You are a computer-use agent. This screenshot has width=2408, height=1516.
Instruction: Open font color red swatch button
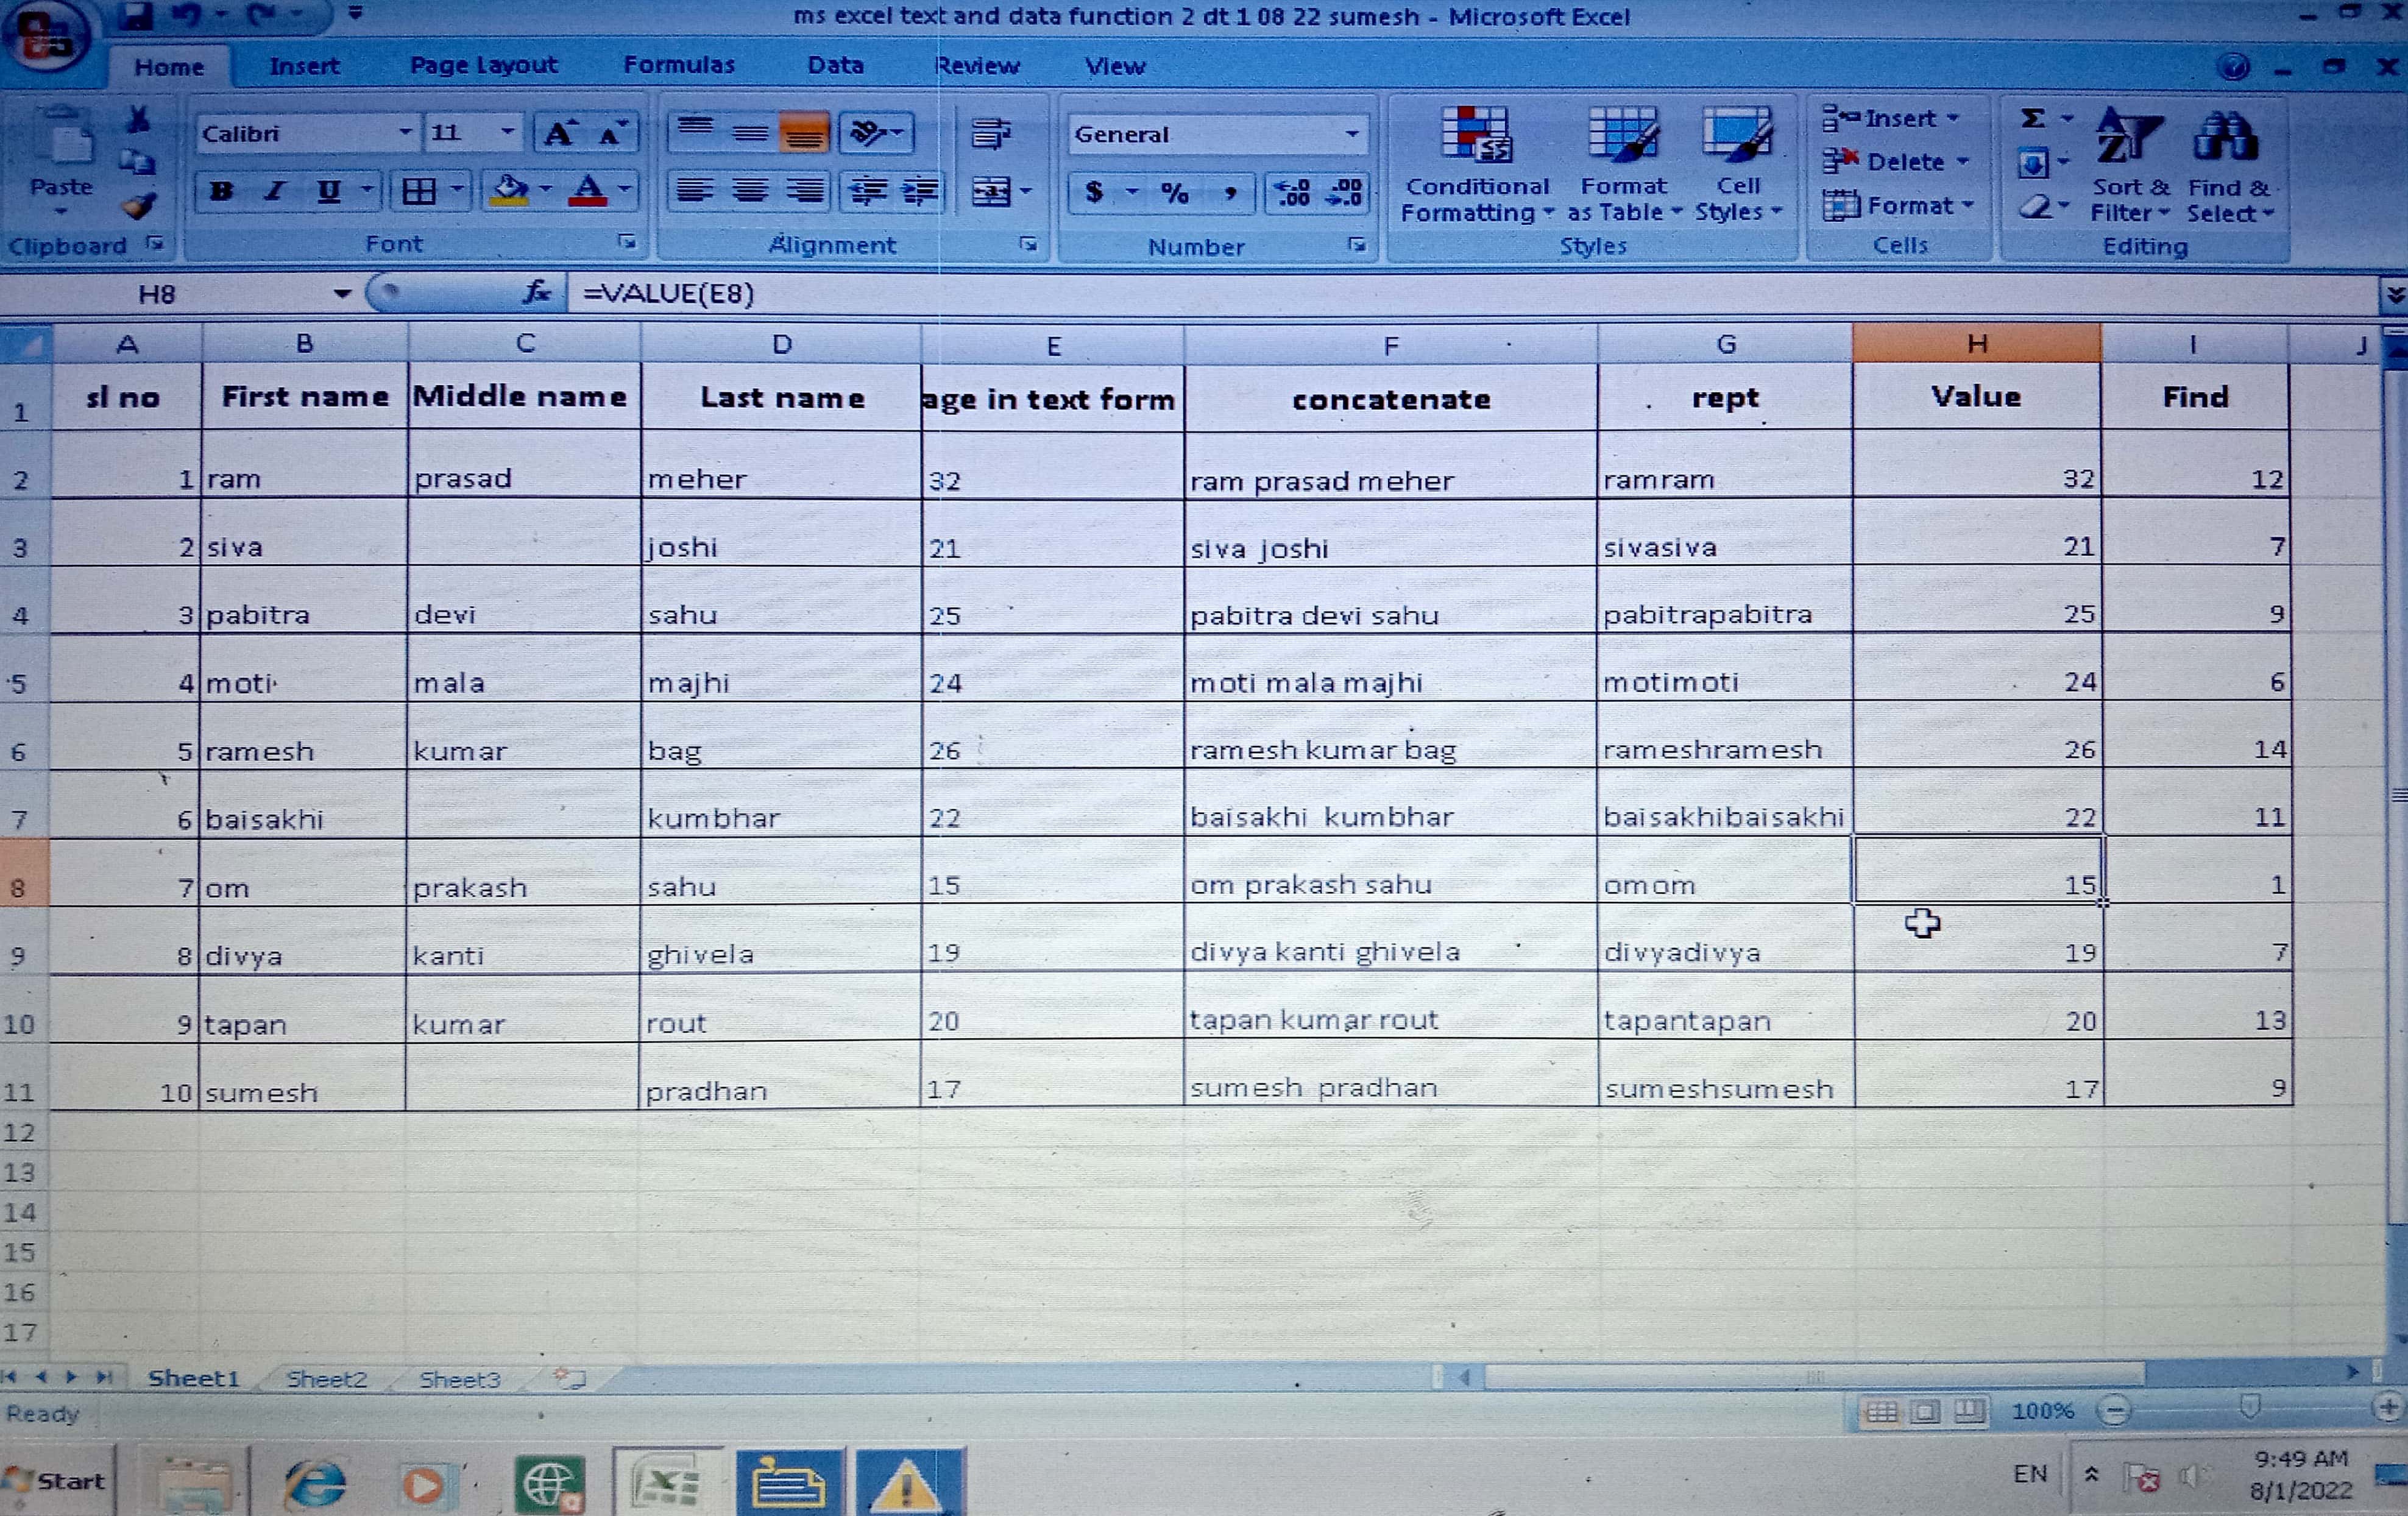(x=588, y=190)
